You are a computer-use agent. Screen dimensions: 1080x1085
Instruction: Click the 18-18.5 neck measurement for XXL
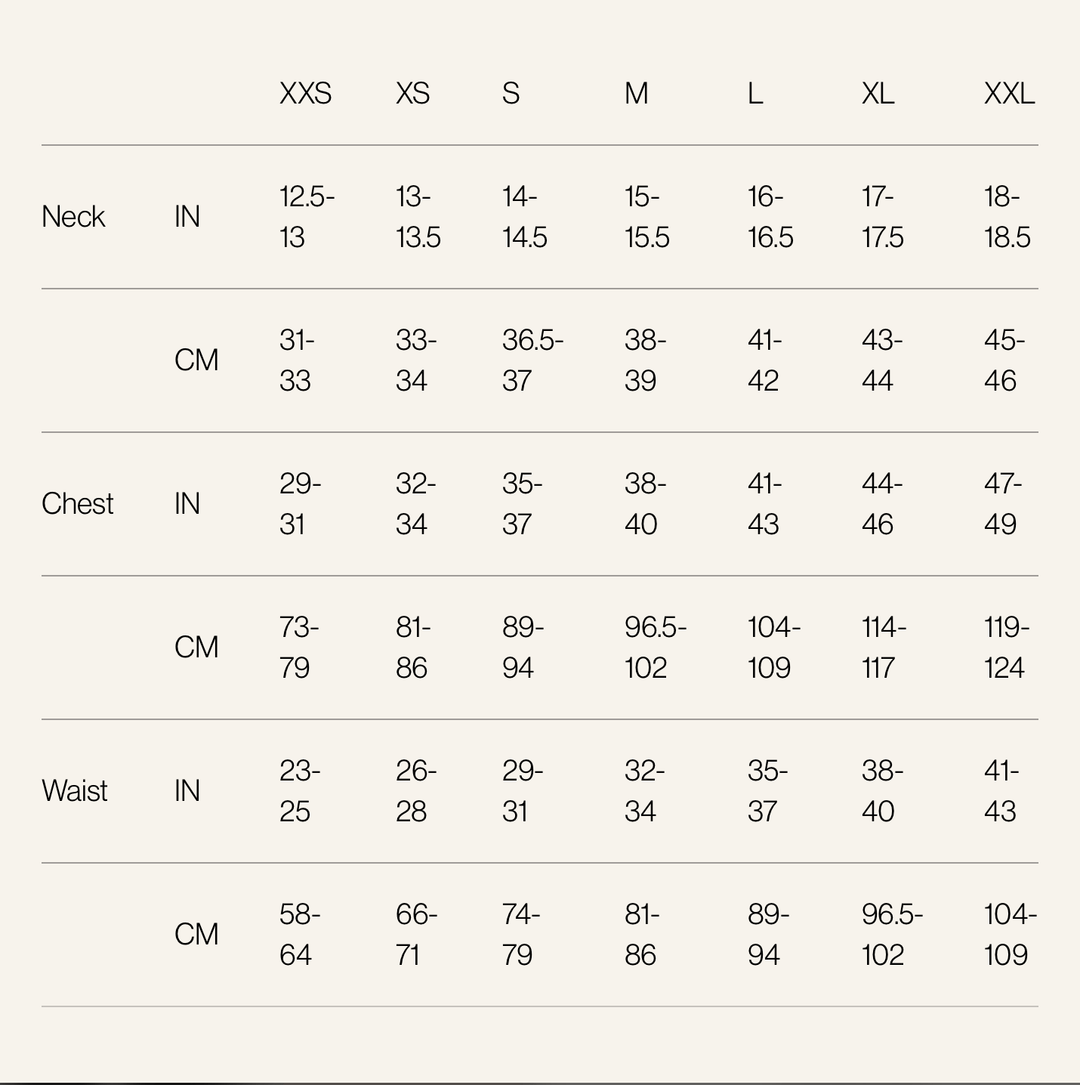[1005, 217]
